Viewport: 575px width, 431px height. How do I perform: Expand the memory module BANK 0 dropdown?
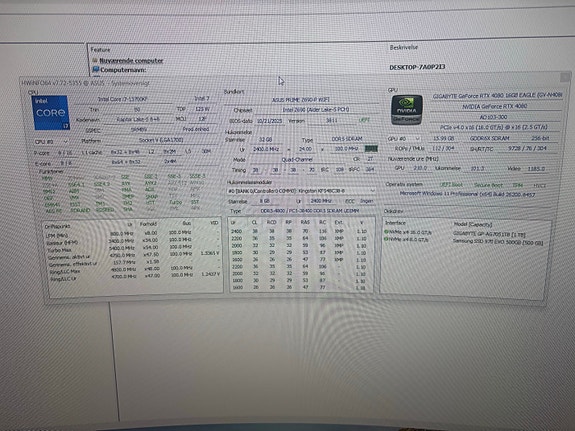(301, 191)
